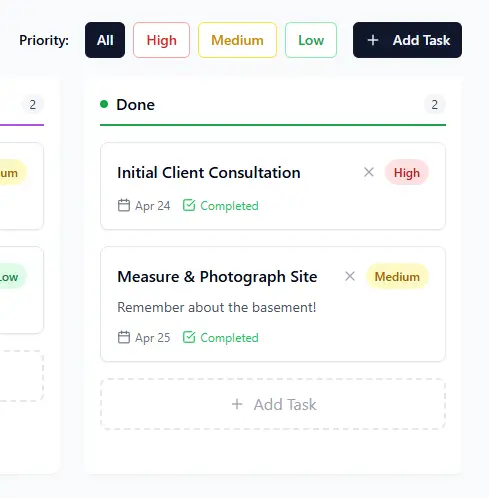Viewport: 489px width, 498px height.
Task: Click the Remember about the basement note
Action: pyautogui.click(x=216, y=307)
